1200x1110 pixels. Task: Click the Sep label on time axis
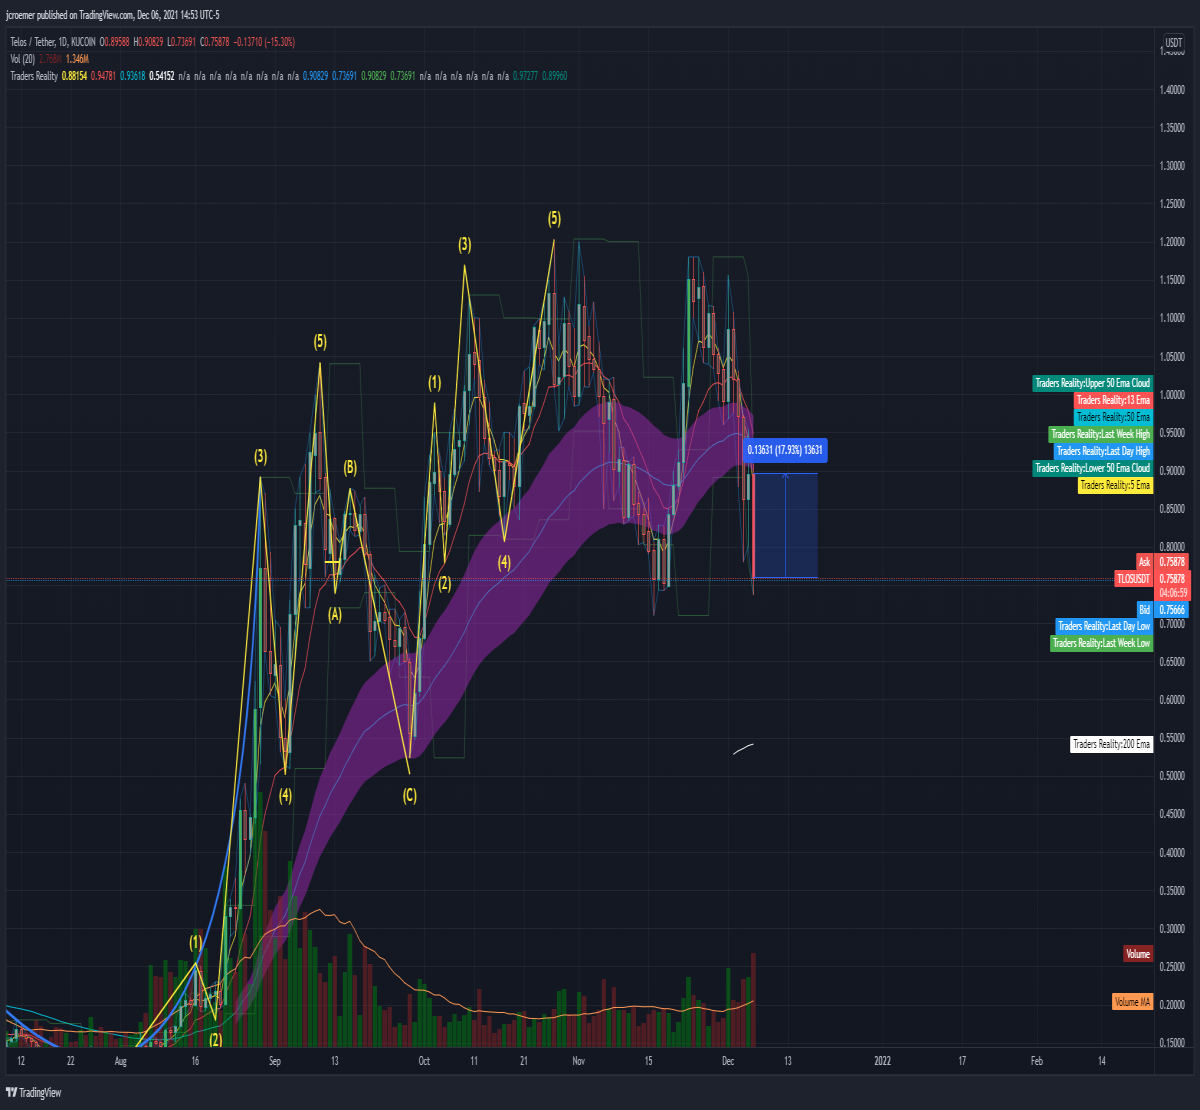click(276, 1060)
